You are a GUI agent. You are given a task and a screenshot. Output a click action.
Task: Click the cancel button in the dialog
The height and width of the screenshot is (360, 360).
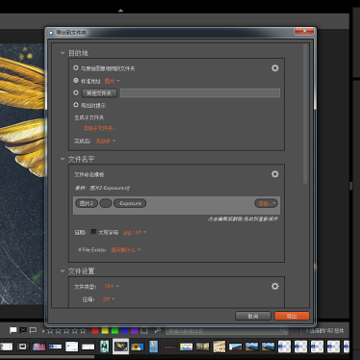click(x=253, y=316)
